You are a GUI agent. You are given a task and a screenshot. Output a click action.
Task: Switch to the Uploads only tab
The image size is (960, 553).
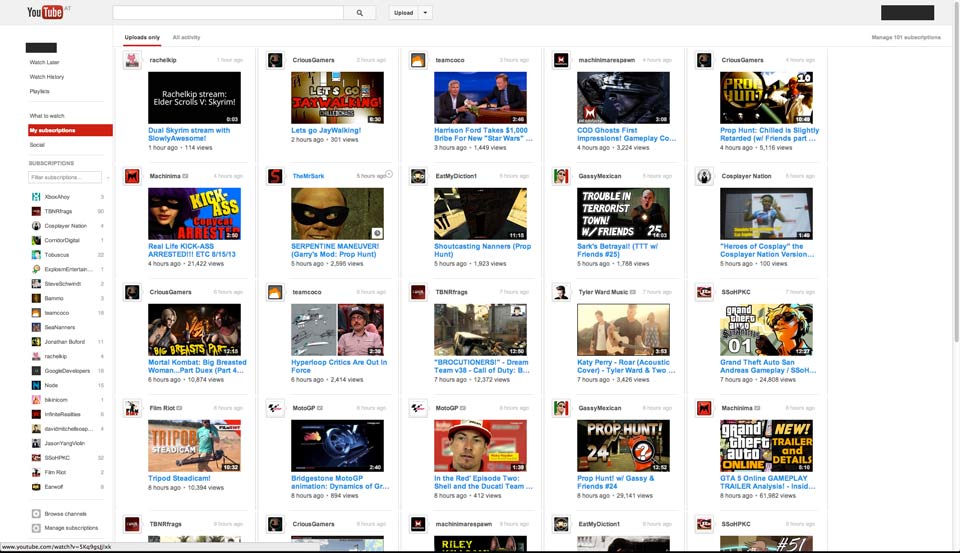tap(142, 37)
